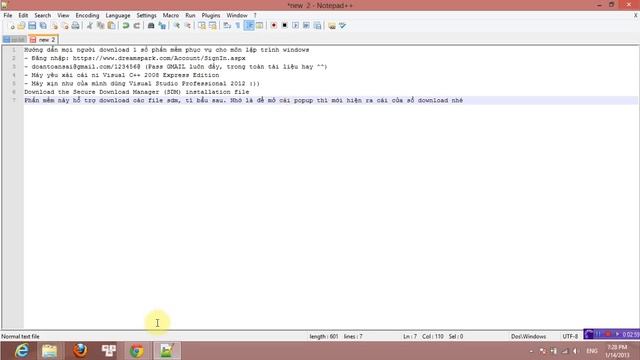The height and width of the screenshot is (360, 640).
Task: Click the Paste clipboard icon
Action: coord(111,26)
